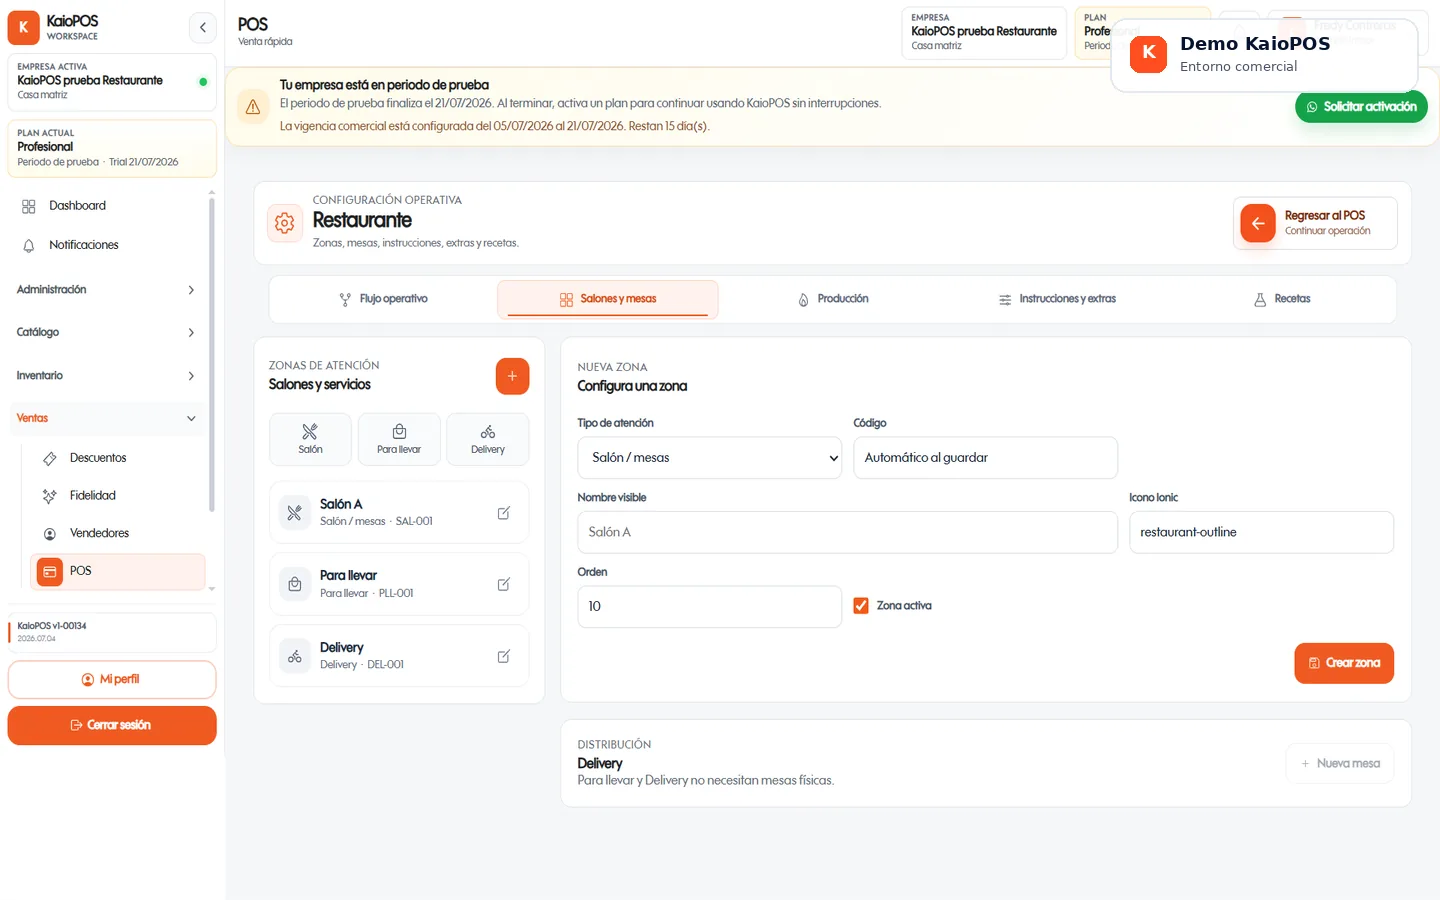Click the Restaurante gear icon

pyautogui.click(x=285, y=223)
